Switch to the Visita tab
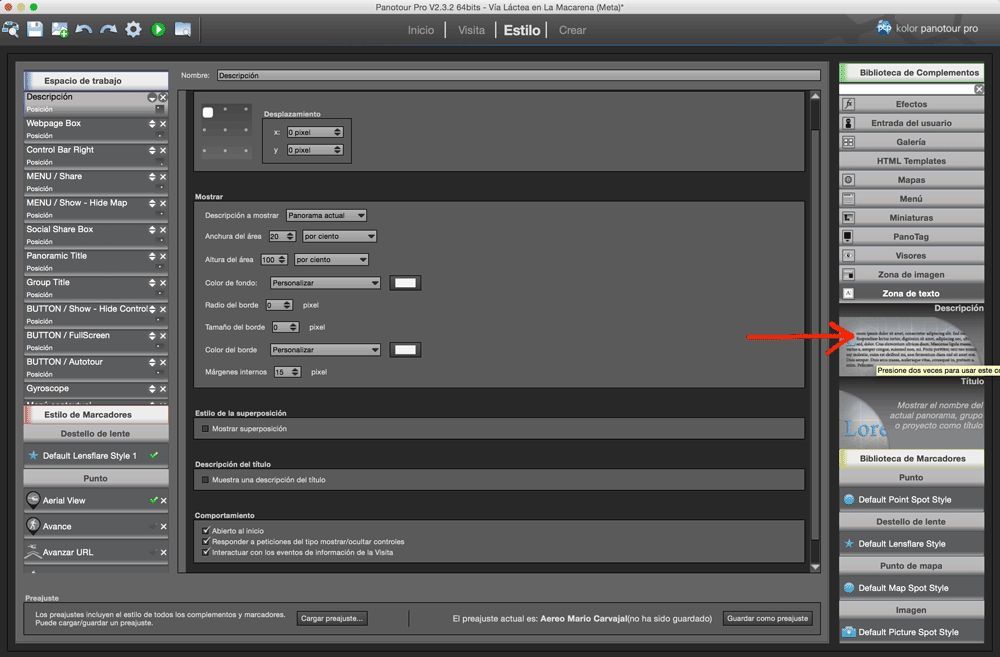This screenshot has height=657, width=1000. (x=471, y=30)
